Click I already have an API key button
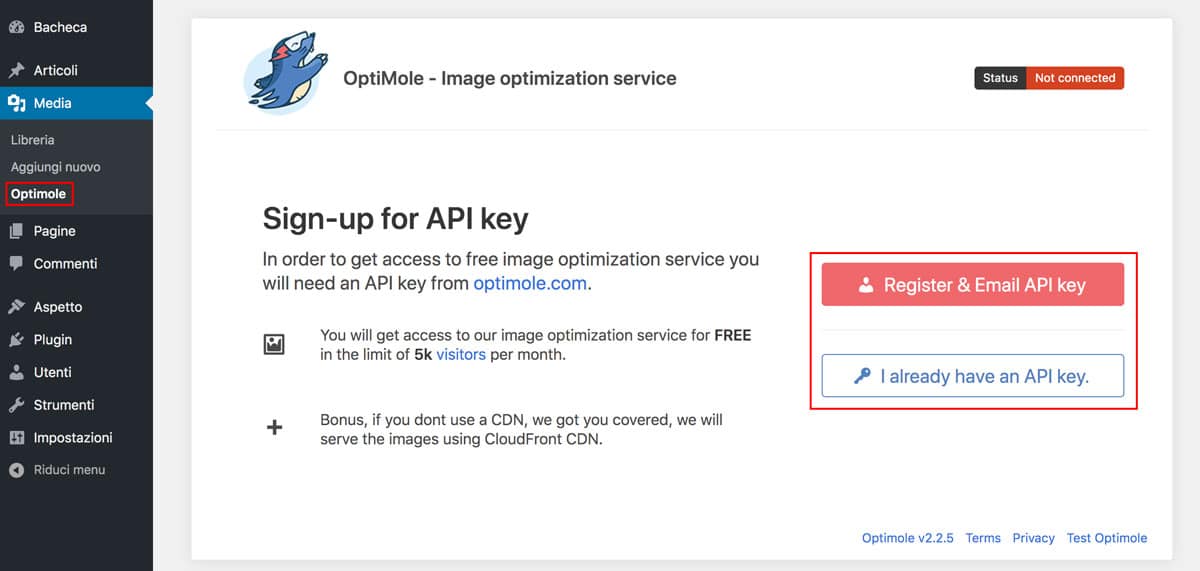 973,377
